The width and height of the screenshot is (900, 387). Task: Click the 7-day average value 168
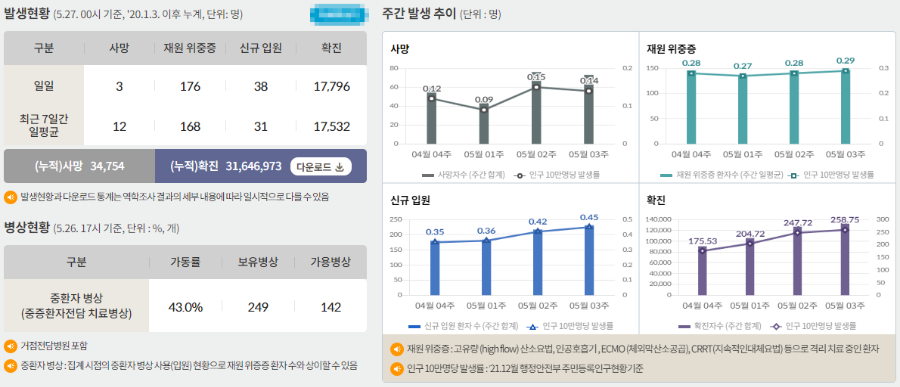(190, 126)
